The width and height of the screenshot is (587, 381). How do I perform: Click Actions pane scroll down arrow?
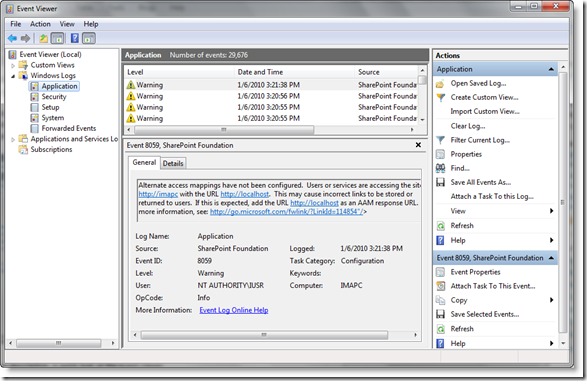(x=563, y=343)
